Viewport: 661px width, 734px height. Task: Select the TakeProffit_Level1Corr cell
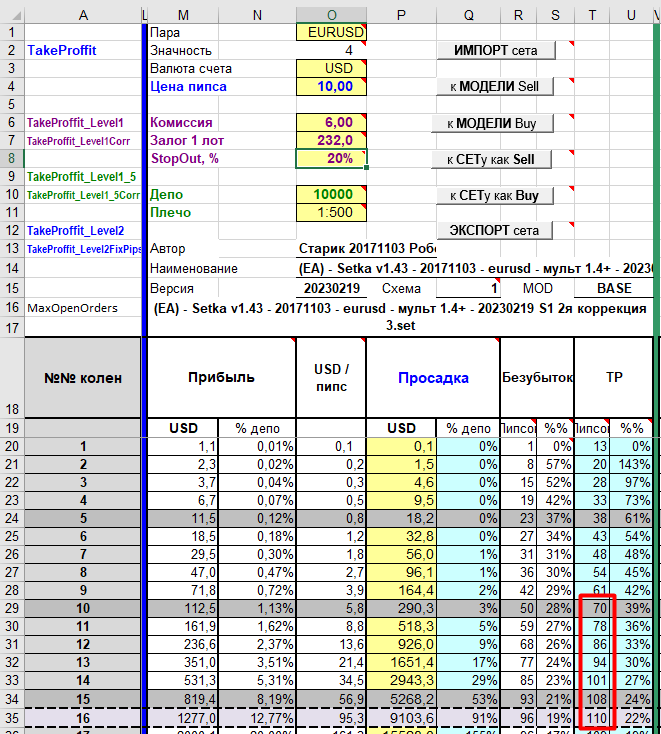tap(83, 140)
